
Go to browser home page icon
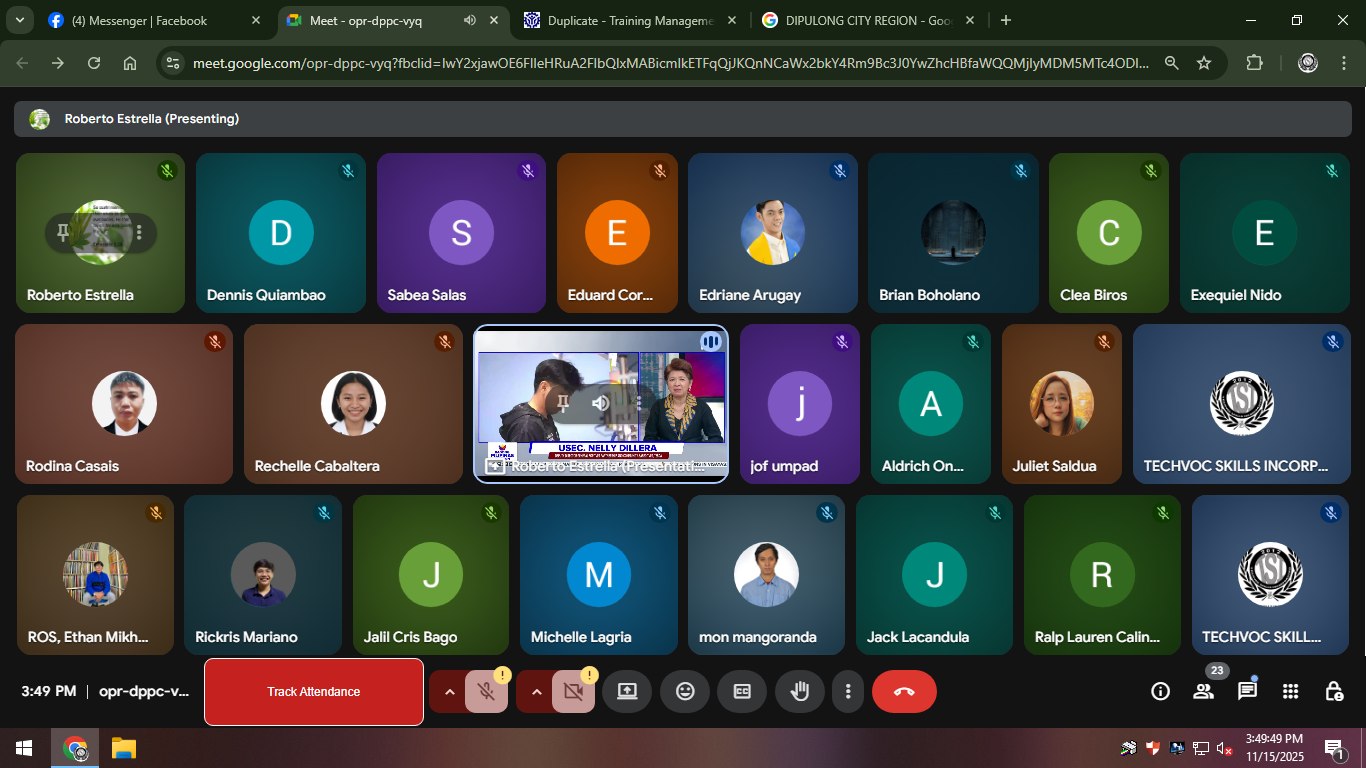(130, 63)
